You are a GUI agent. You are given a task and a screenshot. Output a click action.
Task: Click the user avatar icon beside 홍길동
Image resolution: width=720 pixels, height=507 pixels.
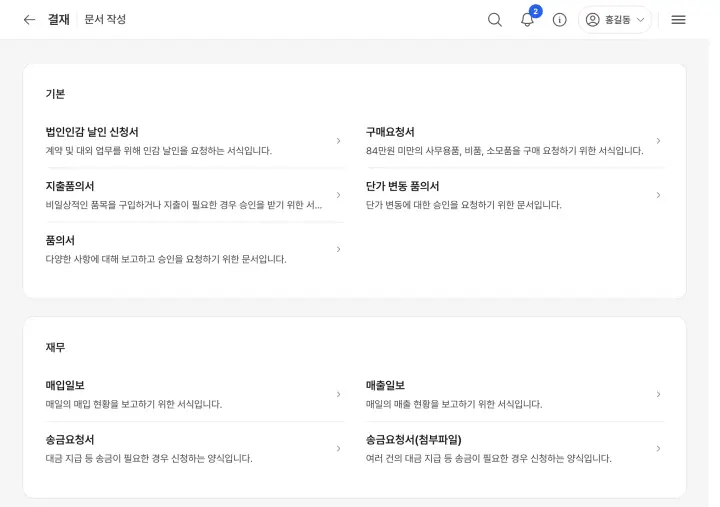[592, 20]
